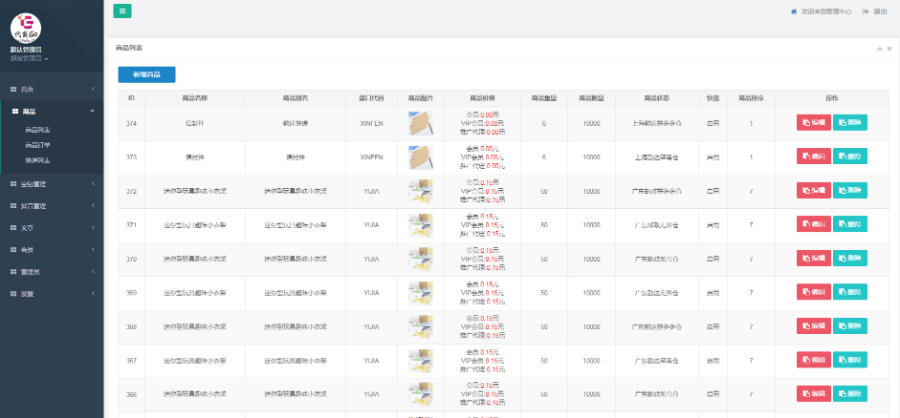The height and width of the screenshot is (418, 900).
Task: Click the 代发Go logo avatar
Action: pos(26,28)
